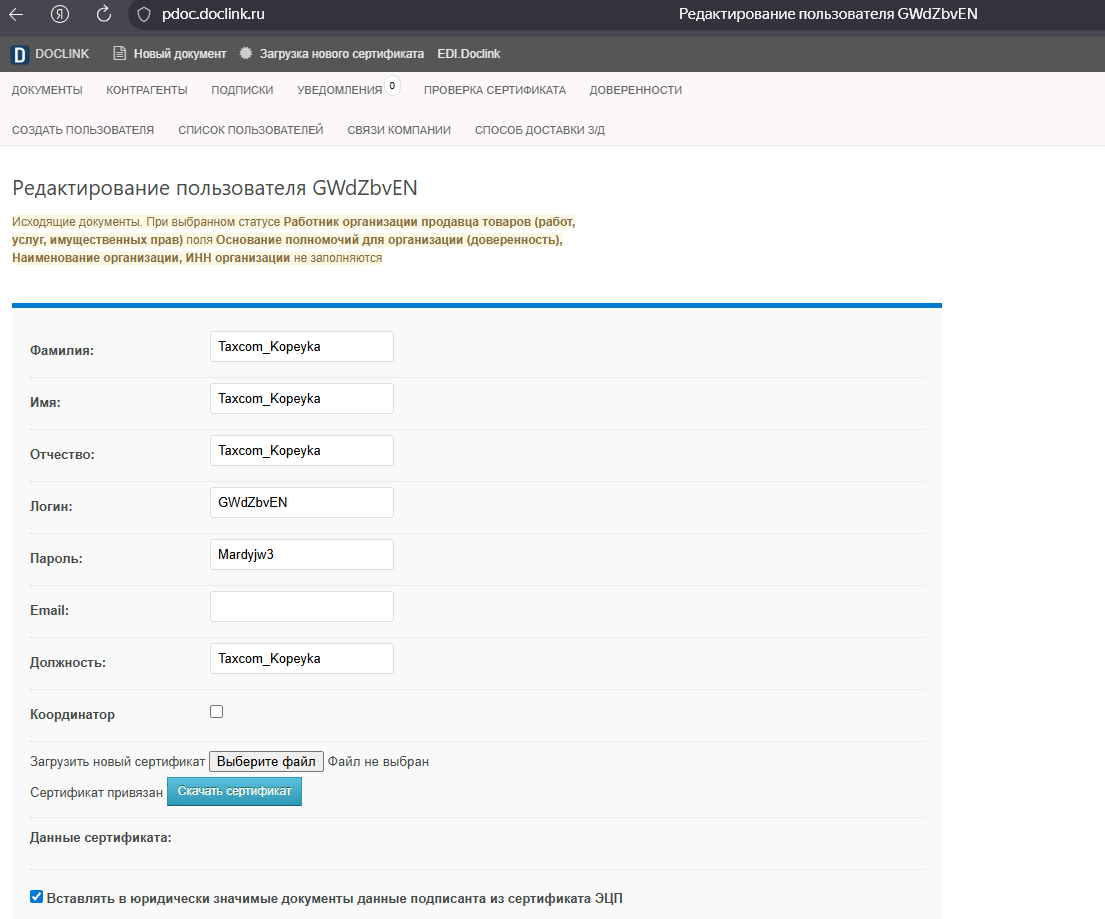1105x919 pixels.
Task: Click the site security shield icon
Action: click(144, 14)
